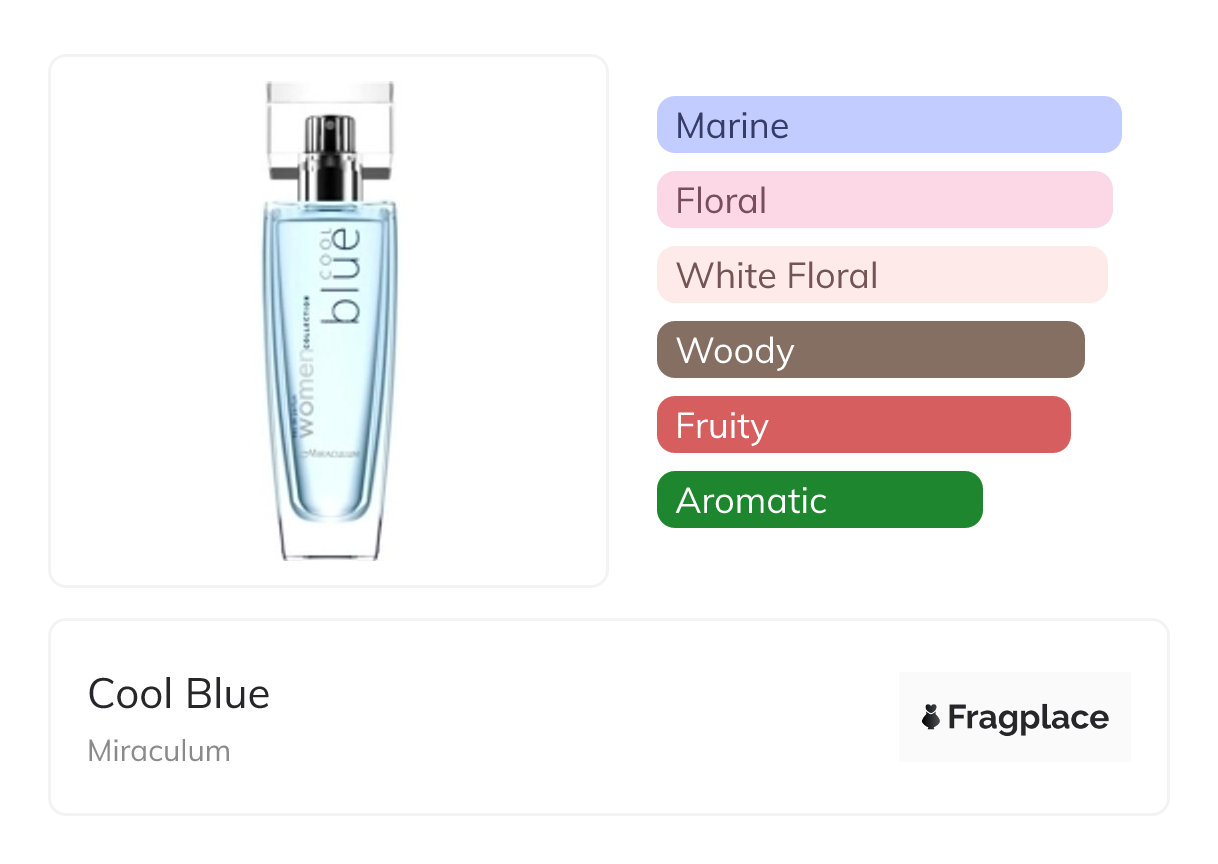Choose the White Floral accord bar

(x=881, y=275)
